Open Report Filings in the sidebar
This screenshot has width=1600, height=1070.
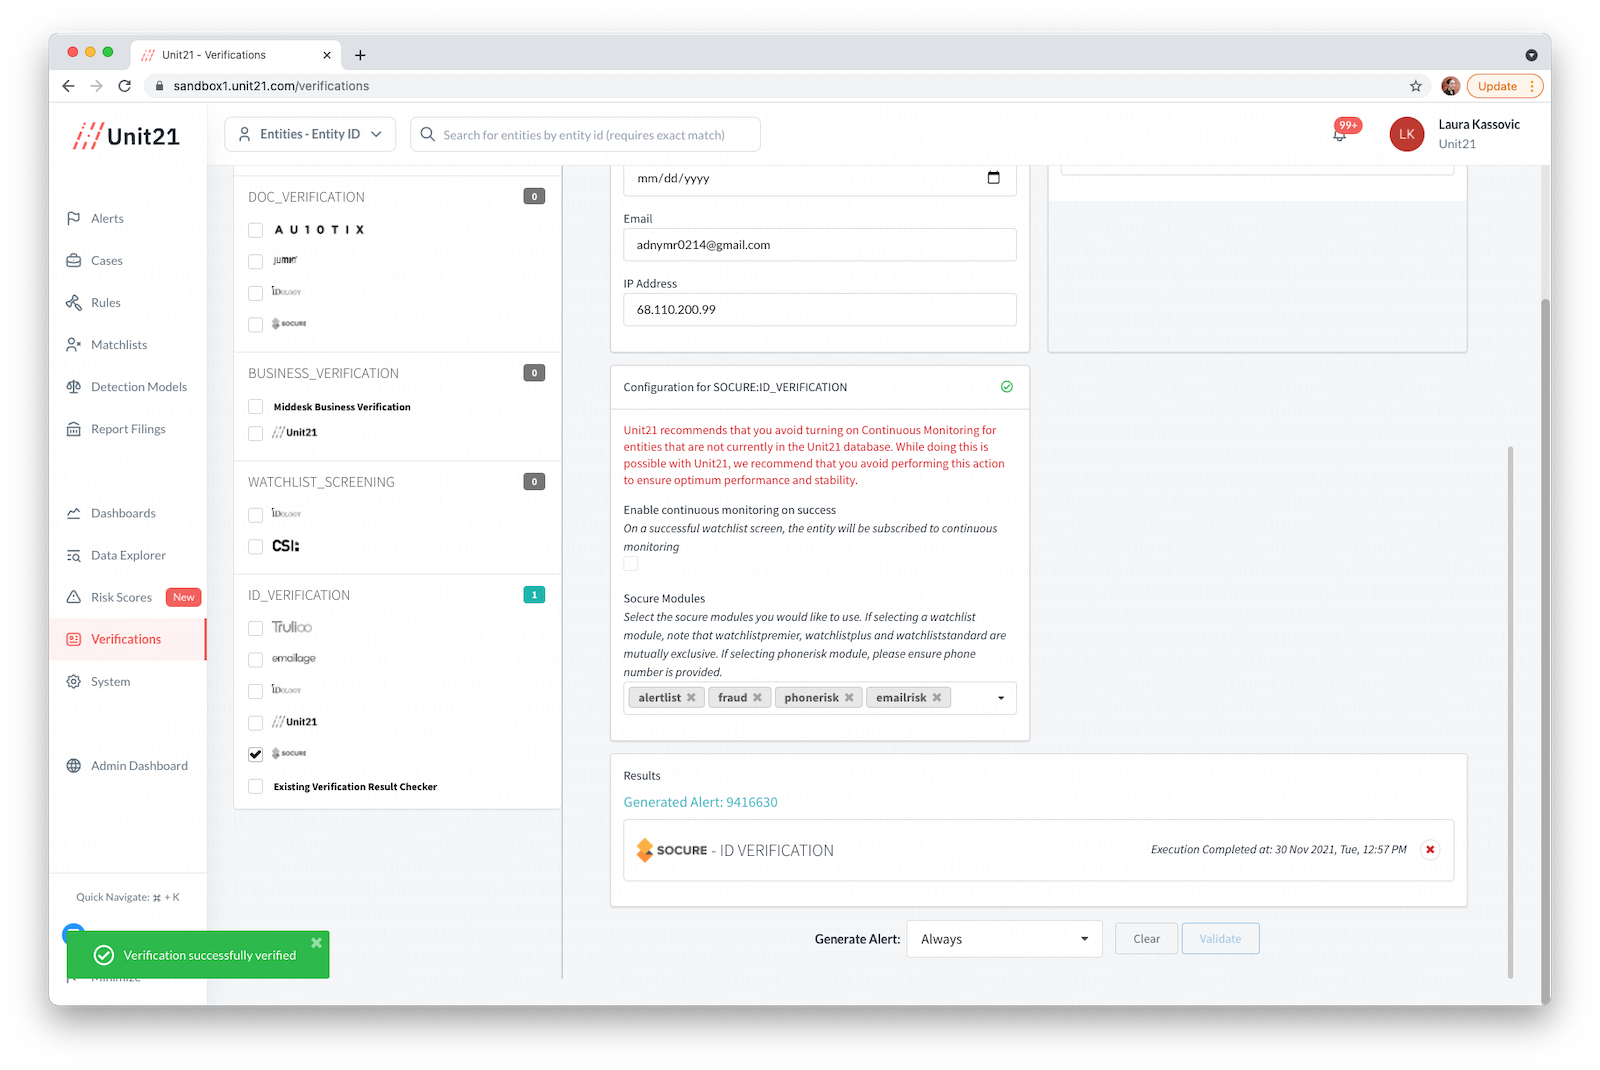[x=128, y=428]
